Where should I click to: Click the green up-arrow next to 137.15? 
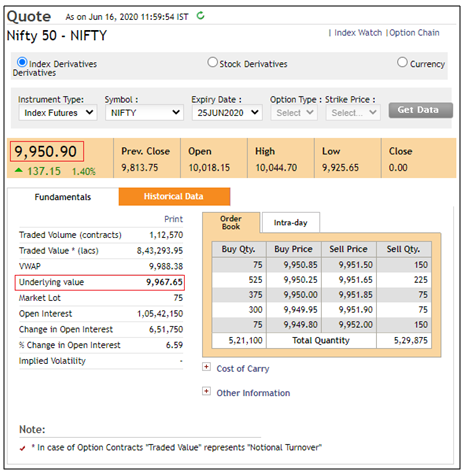pos(19,170)
